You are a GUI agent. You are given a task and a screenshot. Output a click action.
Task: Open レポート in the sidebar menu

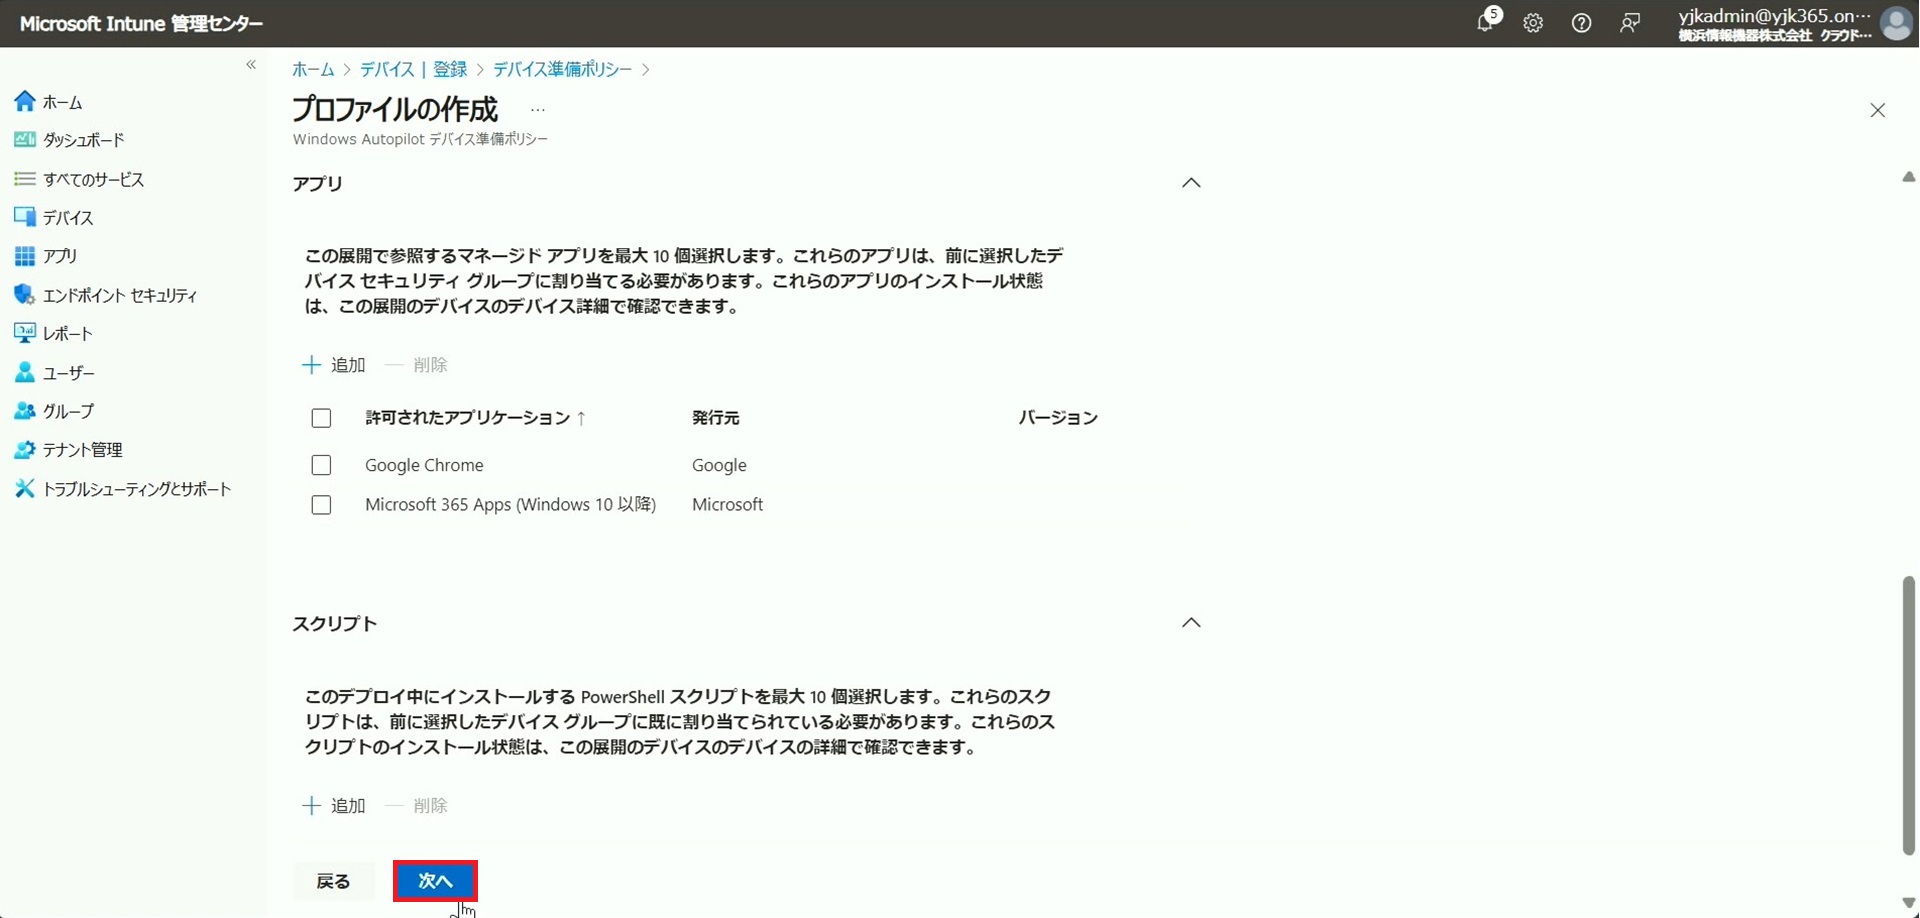coord(68,333)
